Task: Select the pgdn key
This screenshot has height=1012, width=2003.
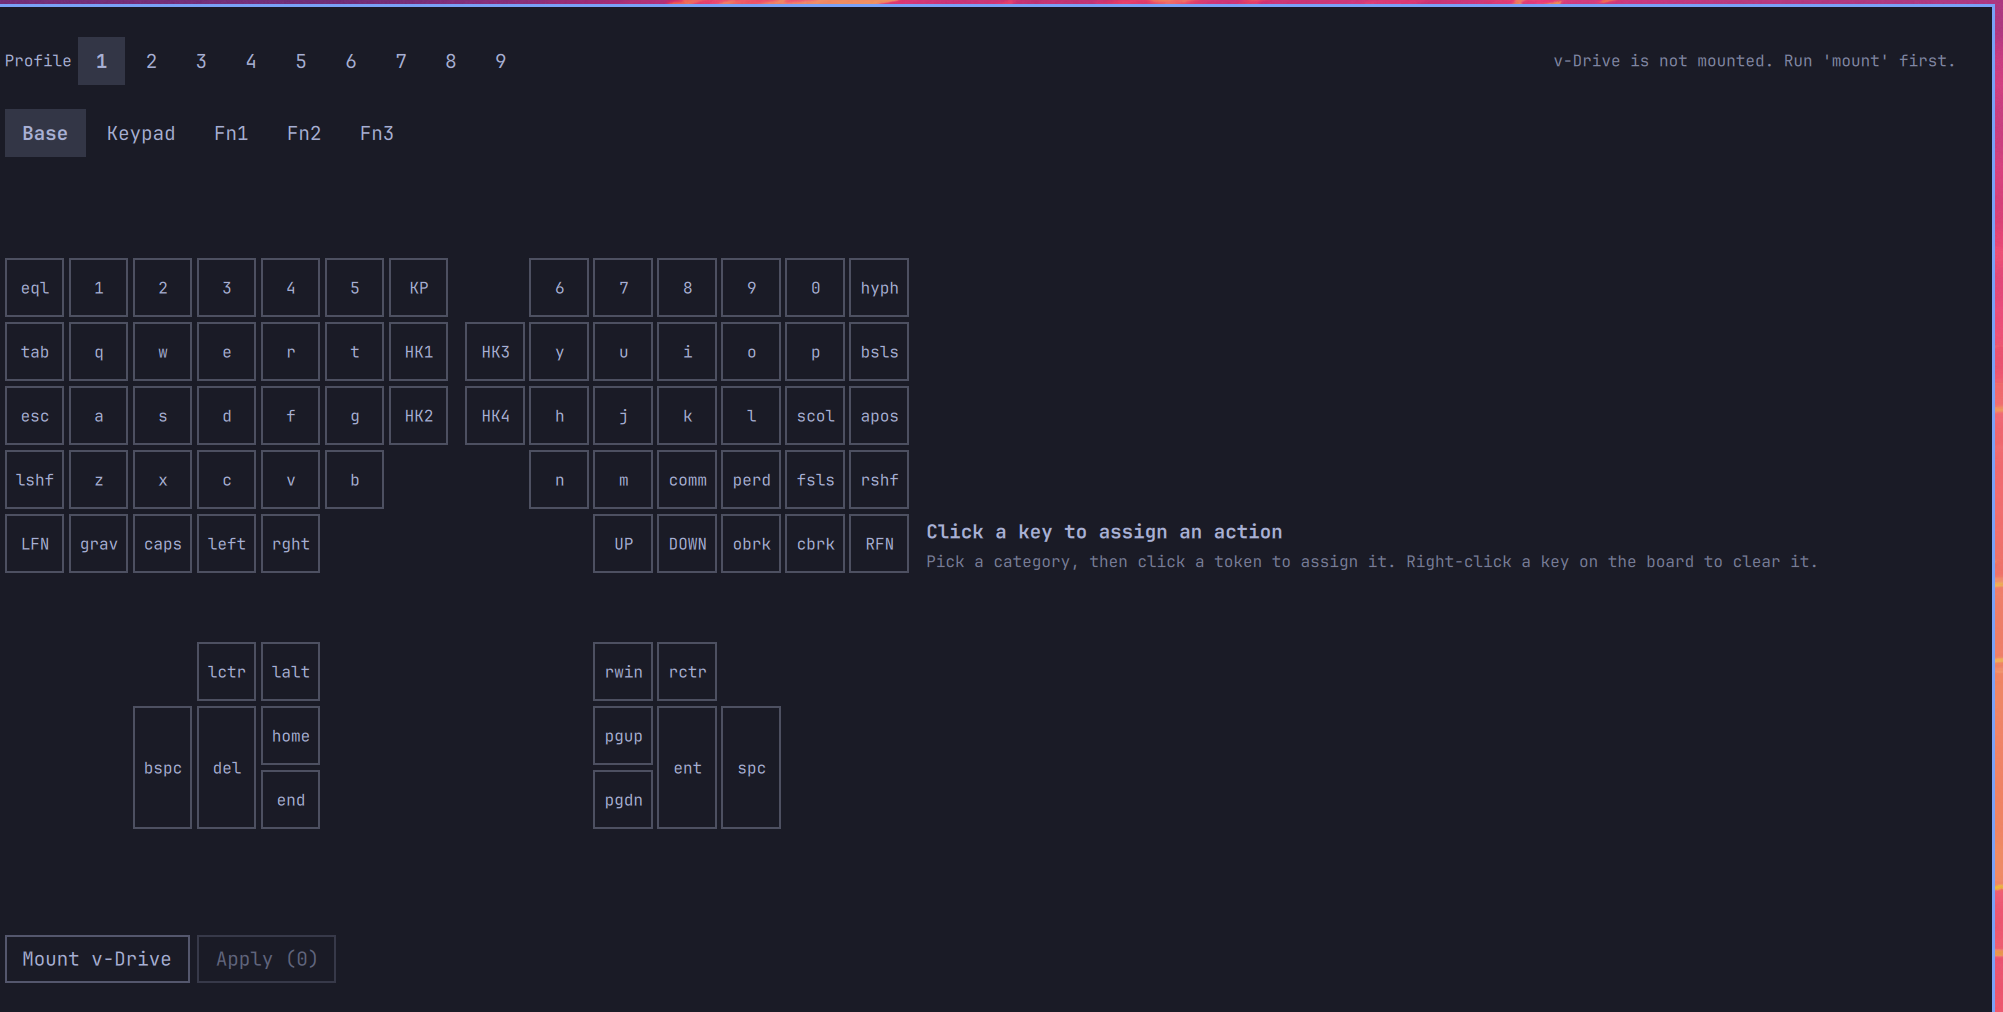Action: (623, 800)
